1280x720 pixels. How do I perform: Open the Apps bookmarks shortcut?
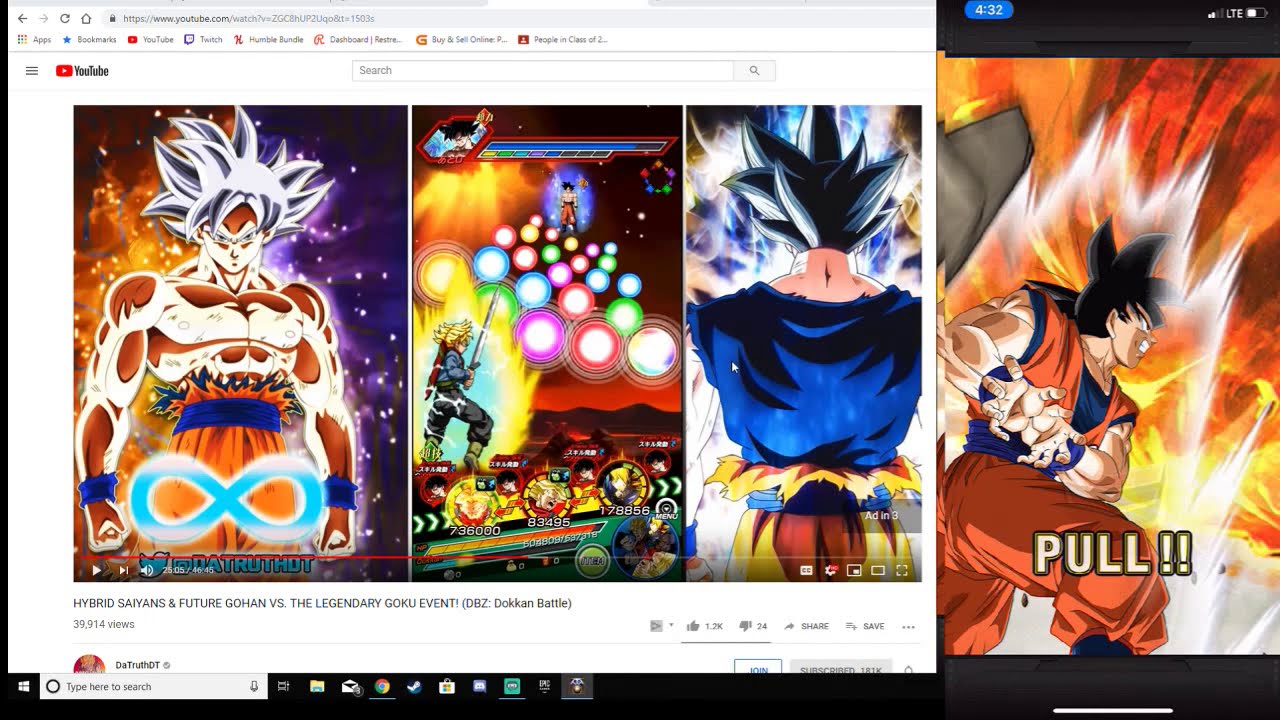[x=34, y=40]
